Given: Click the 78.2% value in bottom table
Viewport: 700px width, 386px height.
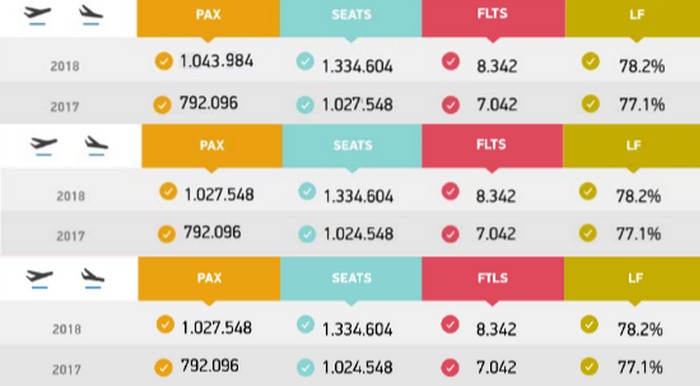Looking at the screenshot, I should click(640, 329).
